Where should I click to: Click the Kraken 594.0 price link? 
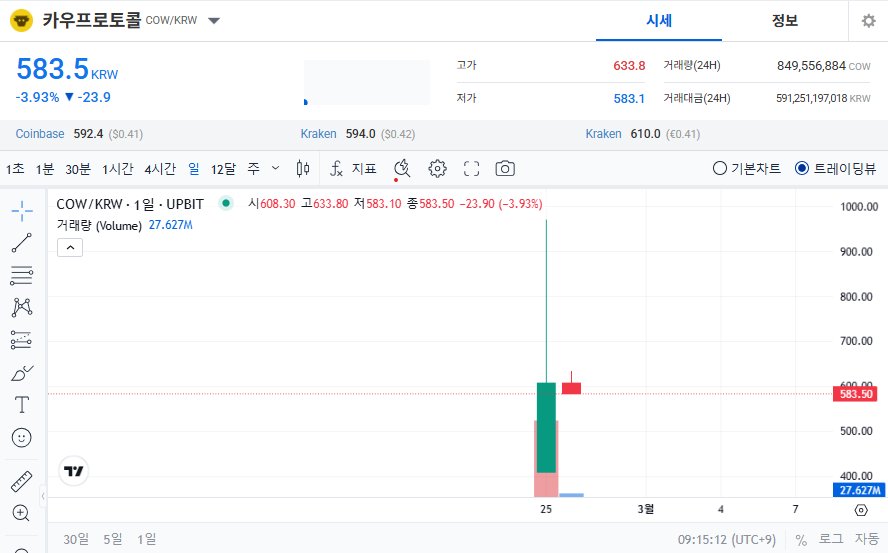(318, 134)
